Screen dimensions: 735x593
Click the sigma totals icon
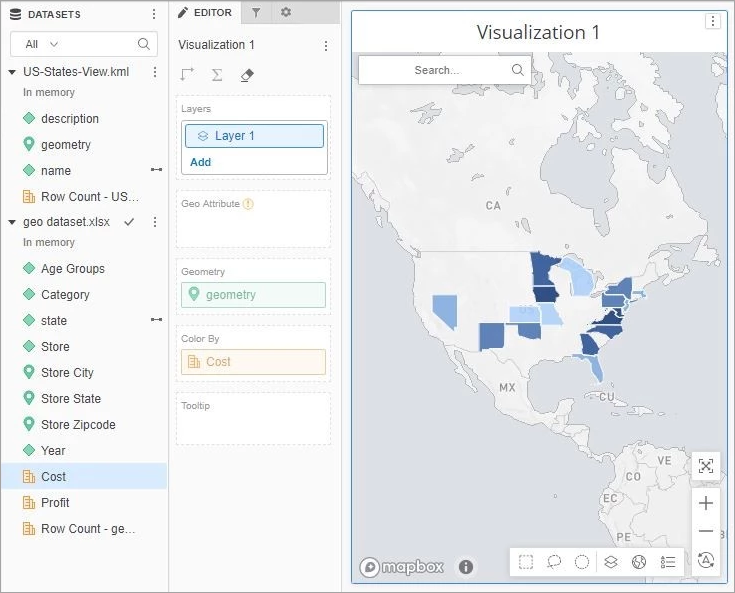click(x=217, y=75)
